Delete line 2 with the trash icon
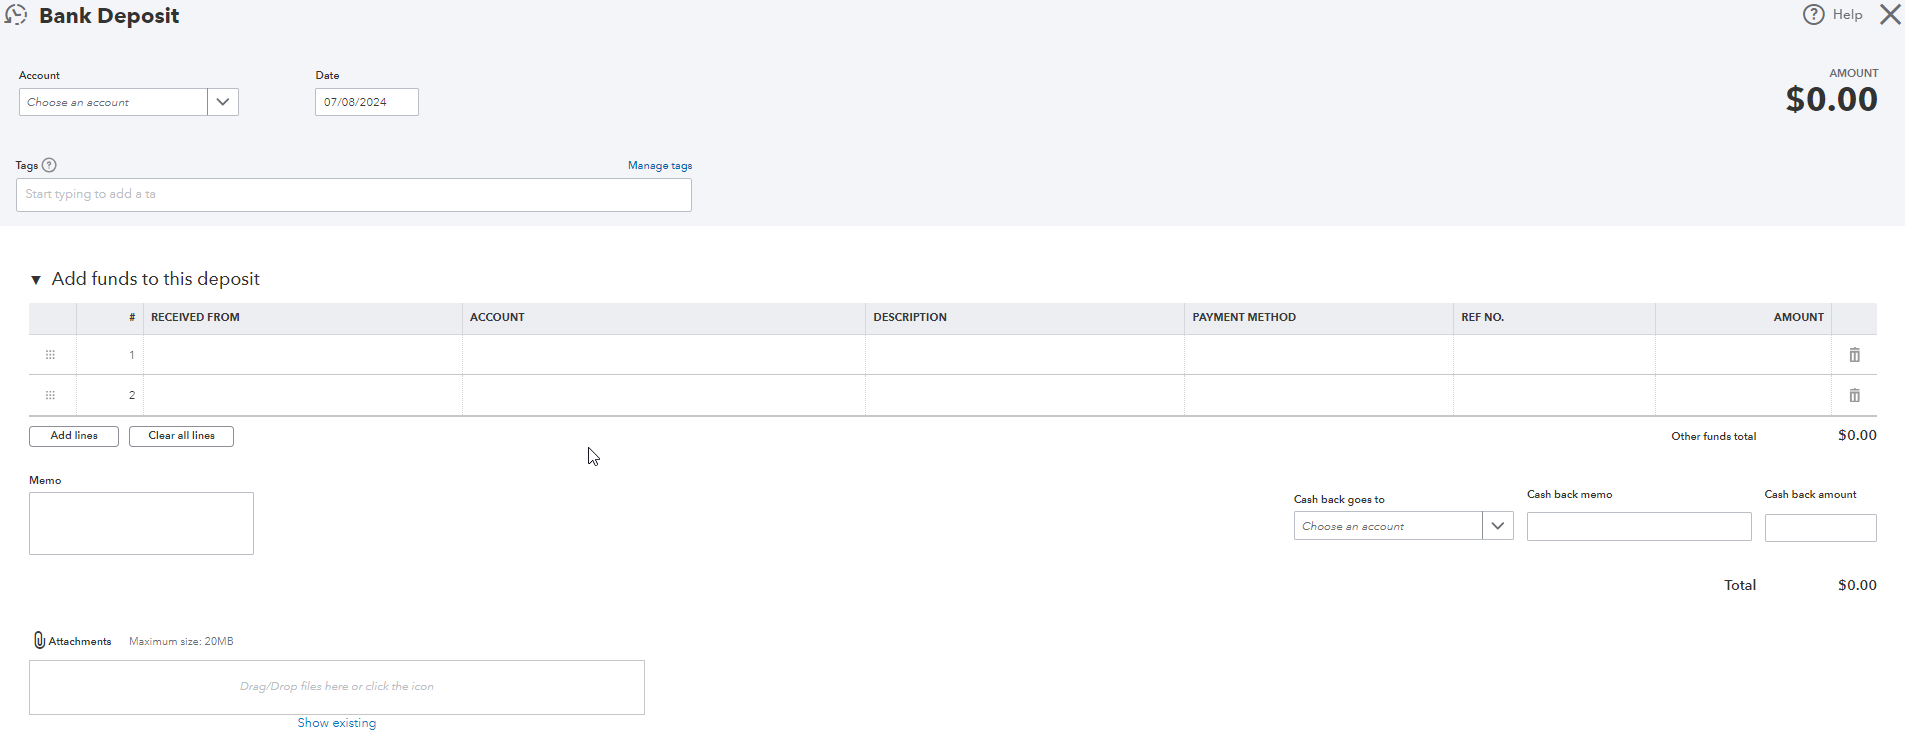This screenshot has height=731, width=1905. pyautogui.click(x=1854, y=395)
